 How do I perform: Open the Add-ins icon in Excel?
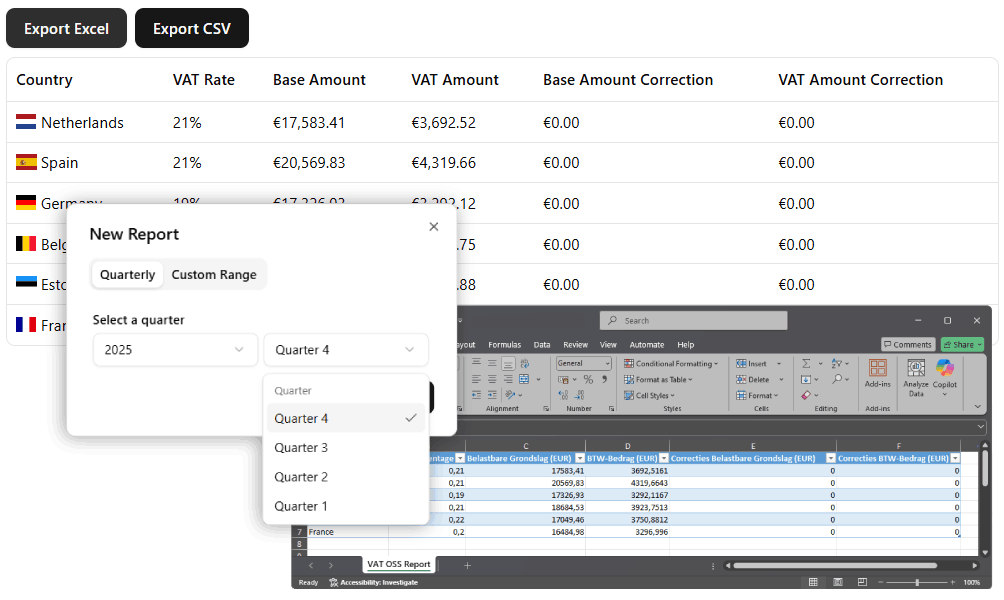click(877, 373)
